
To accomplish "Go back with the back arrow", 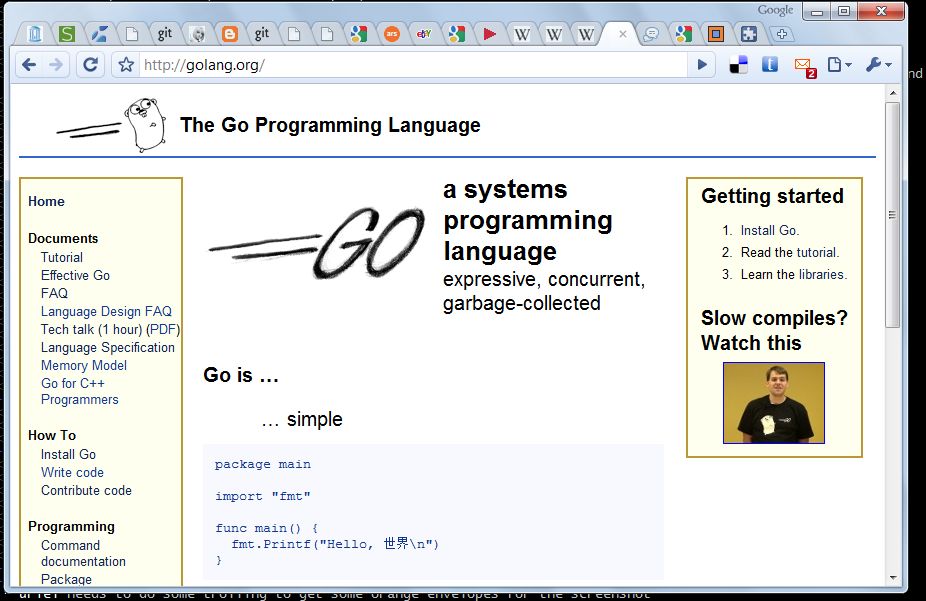I will 28,64.
